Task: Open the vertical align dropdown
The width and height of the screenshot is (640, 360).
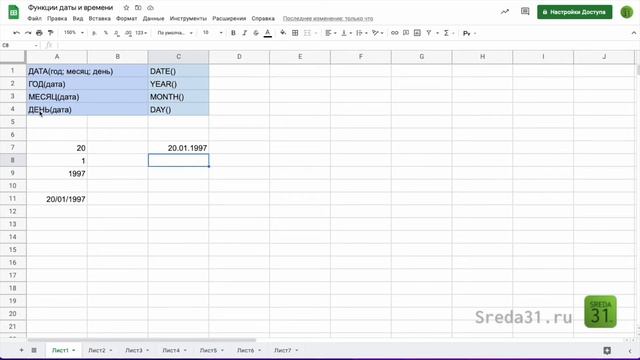Action: [346, 33]
